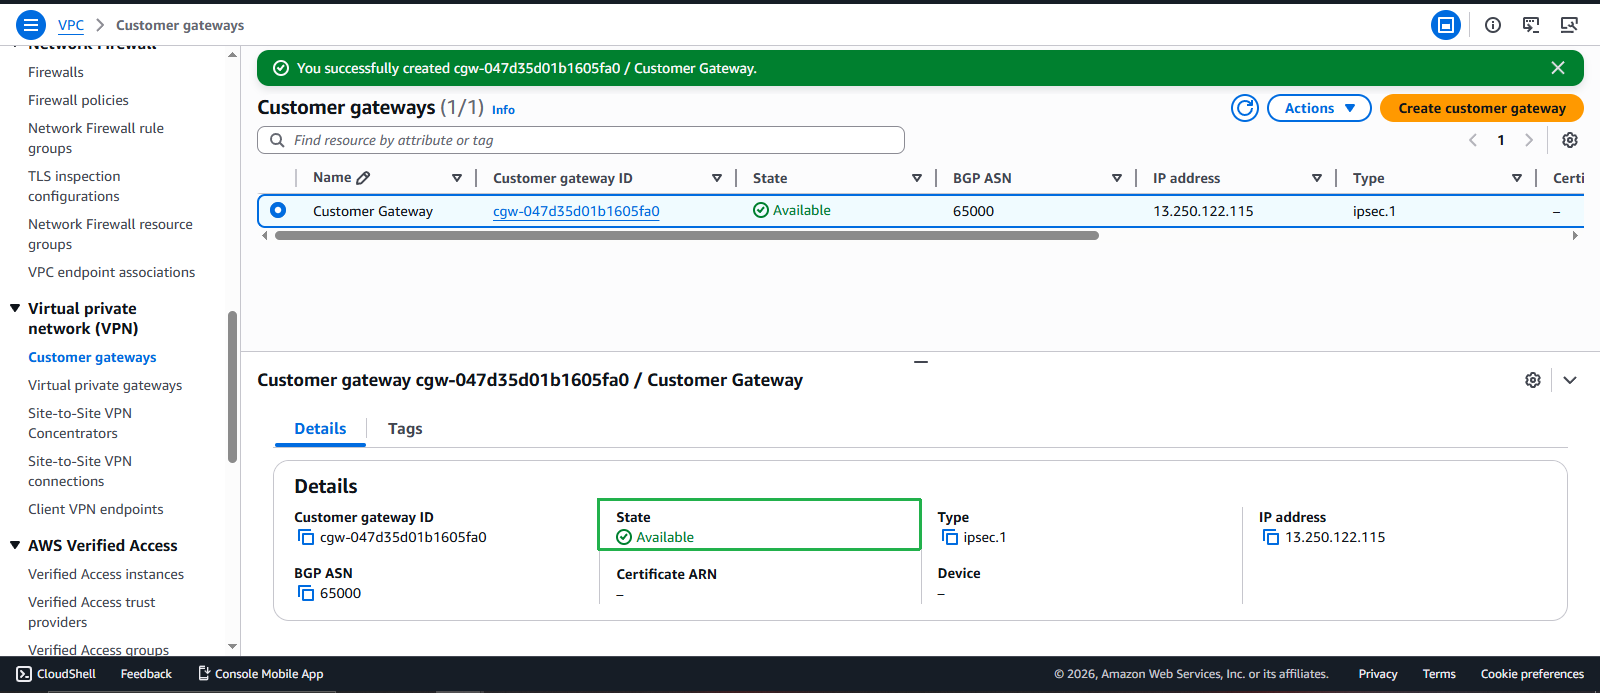Click the table horizontal scrollbar
Viewport: 1600px width, 693px height.
click(x=686, y=236)
